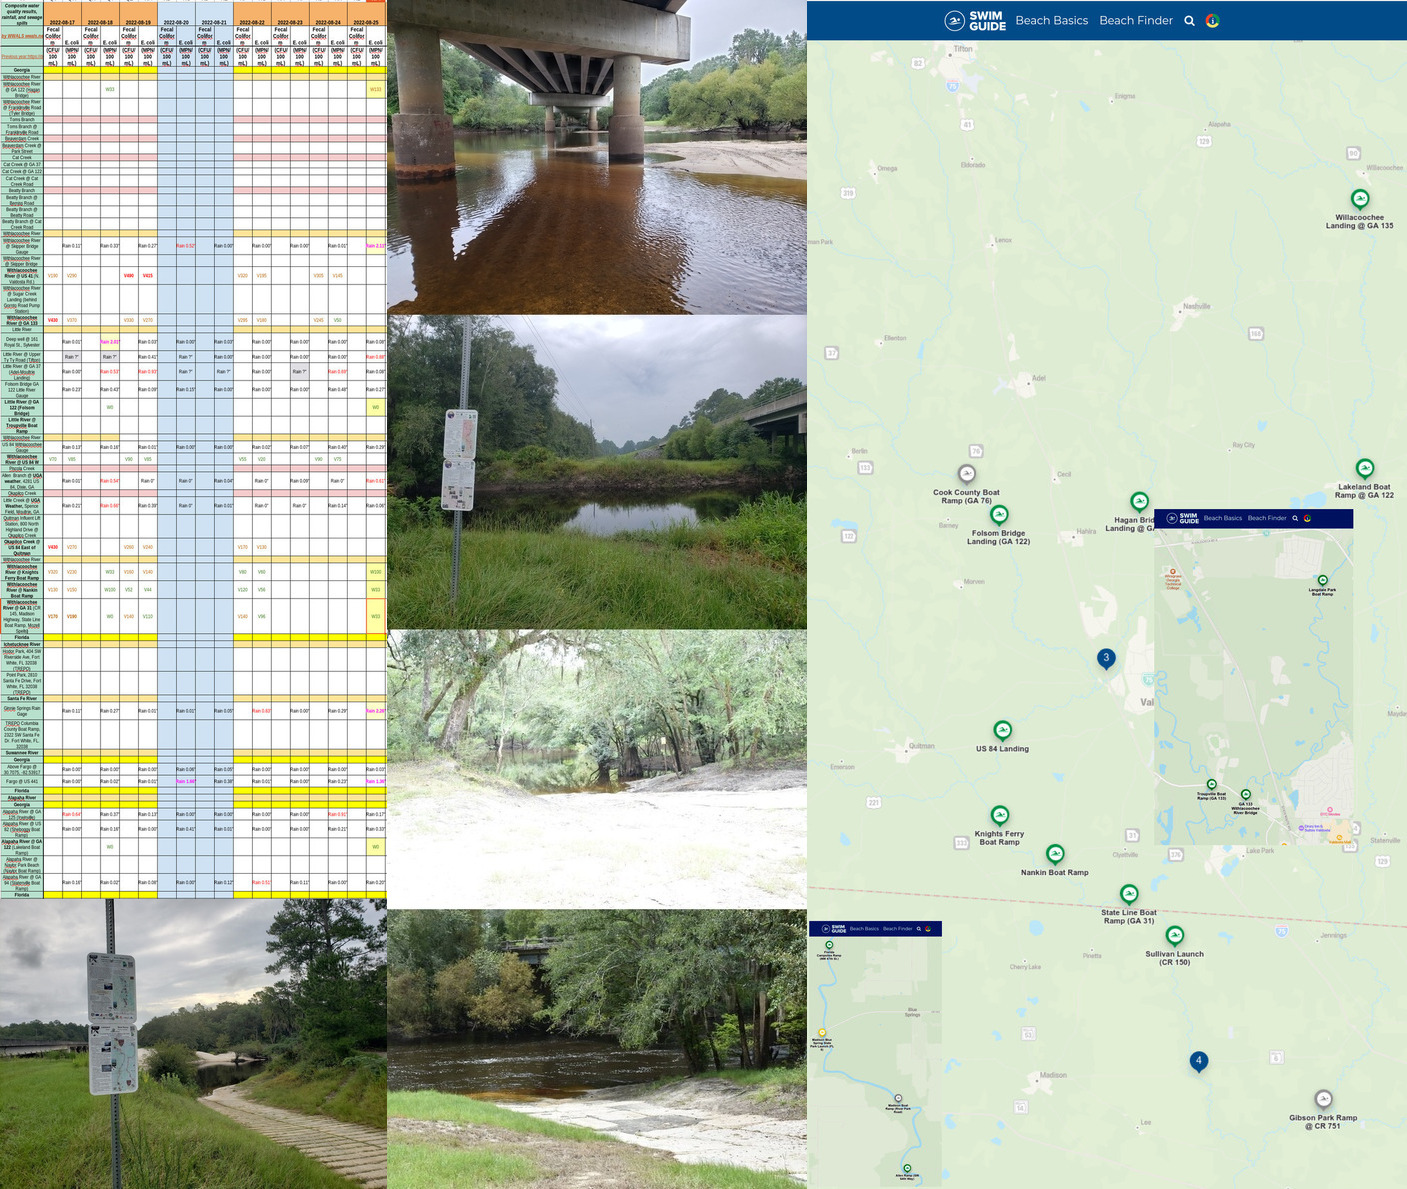Screen dimensions: 1407x1189
Task: Select the Sullivan Launch (CR 150) pin
Action: click(x=1175, y=936)
